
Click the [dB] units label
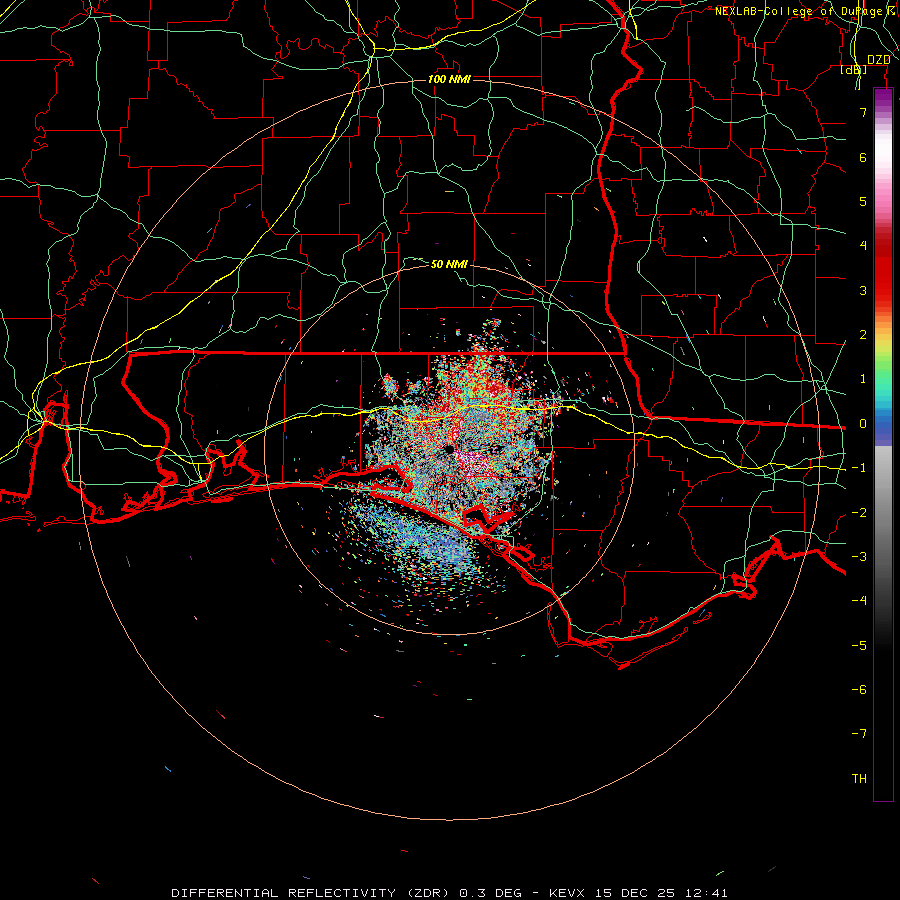click(854, 69)
